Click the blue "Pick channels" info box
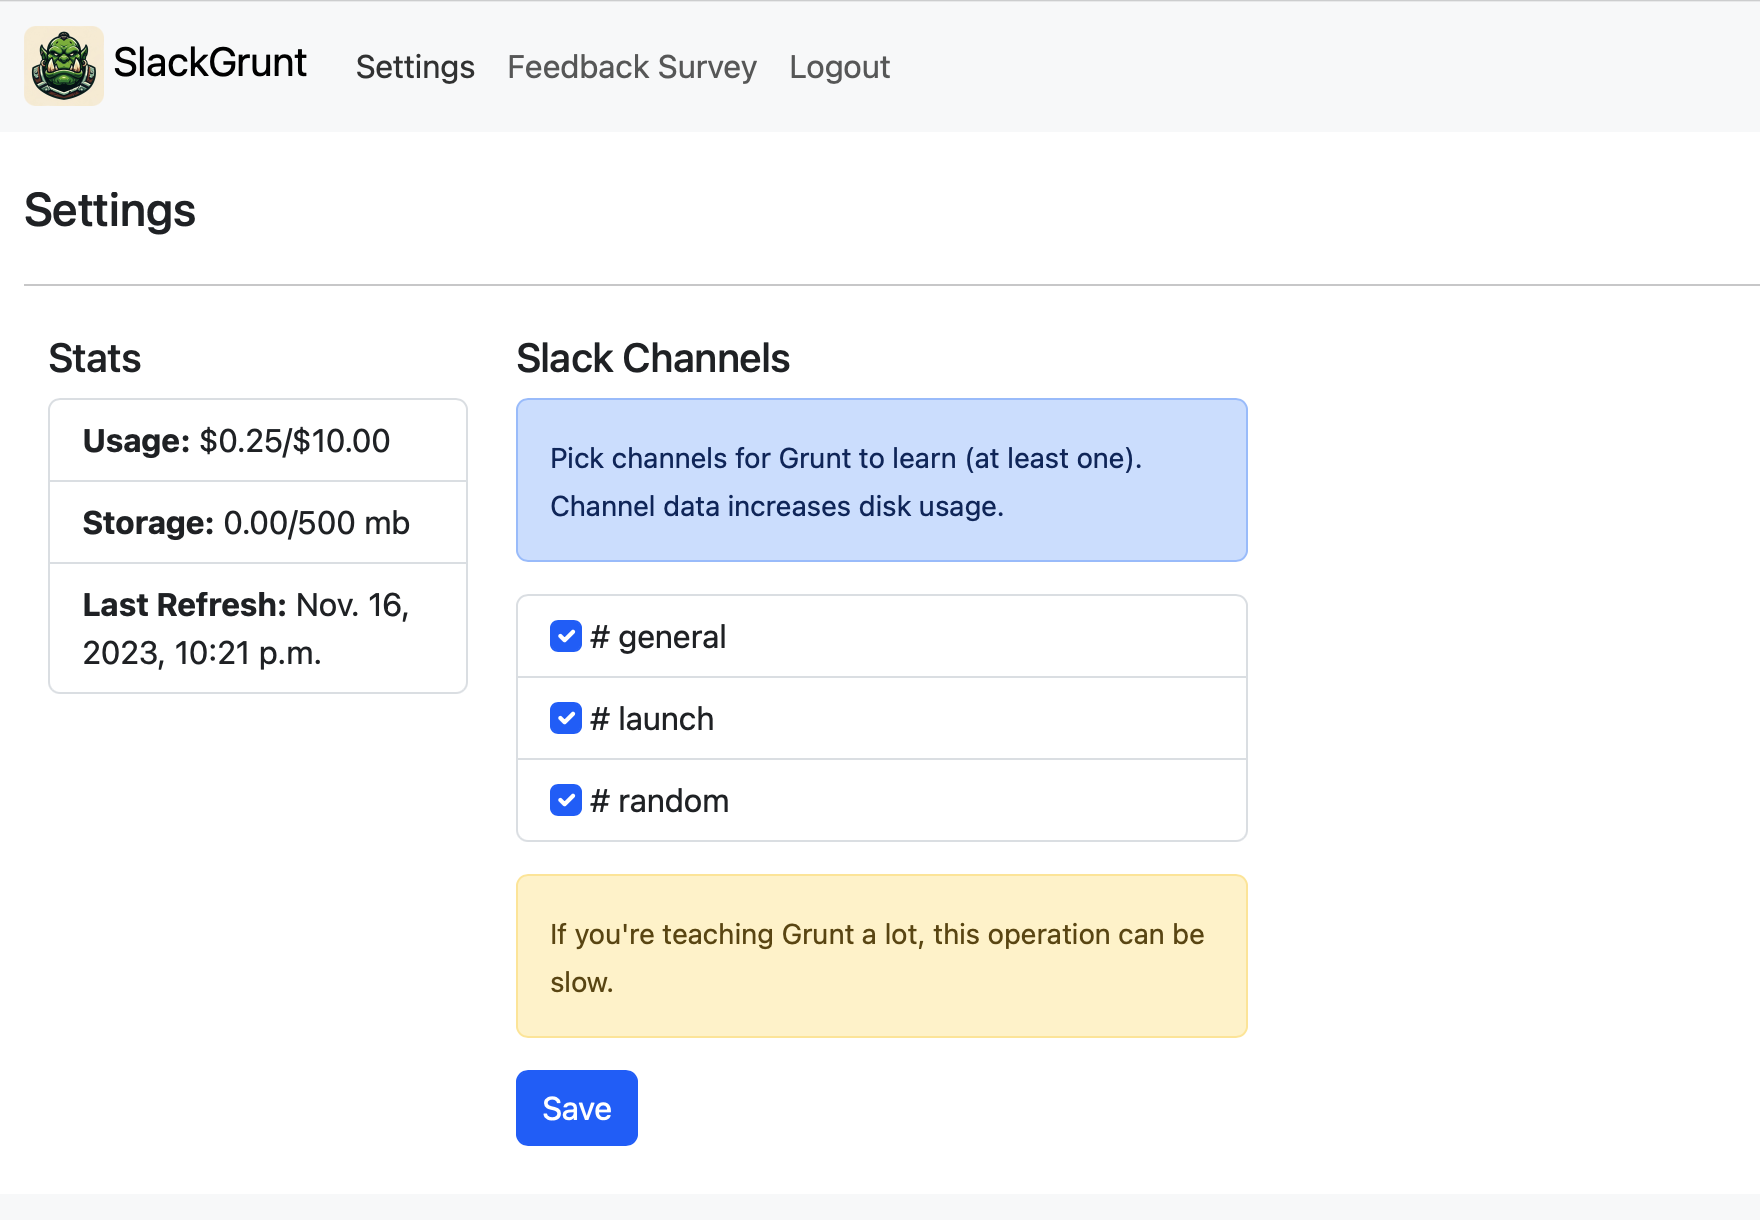 [x=881, y=481]
